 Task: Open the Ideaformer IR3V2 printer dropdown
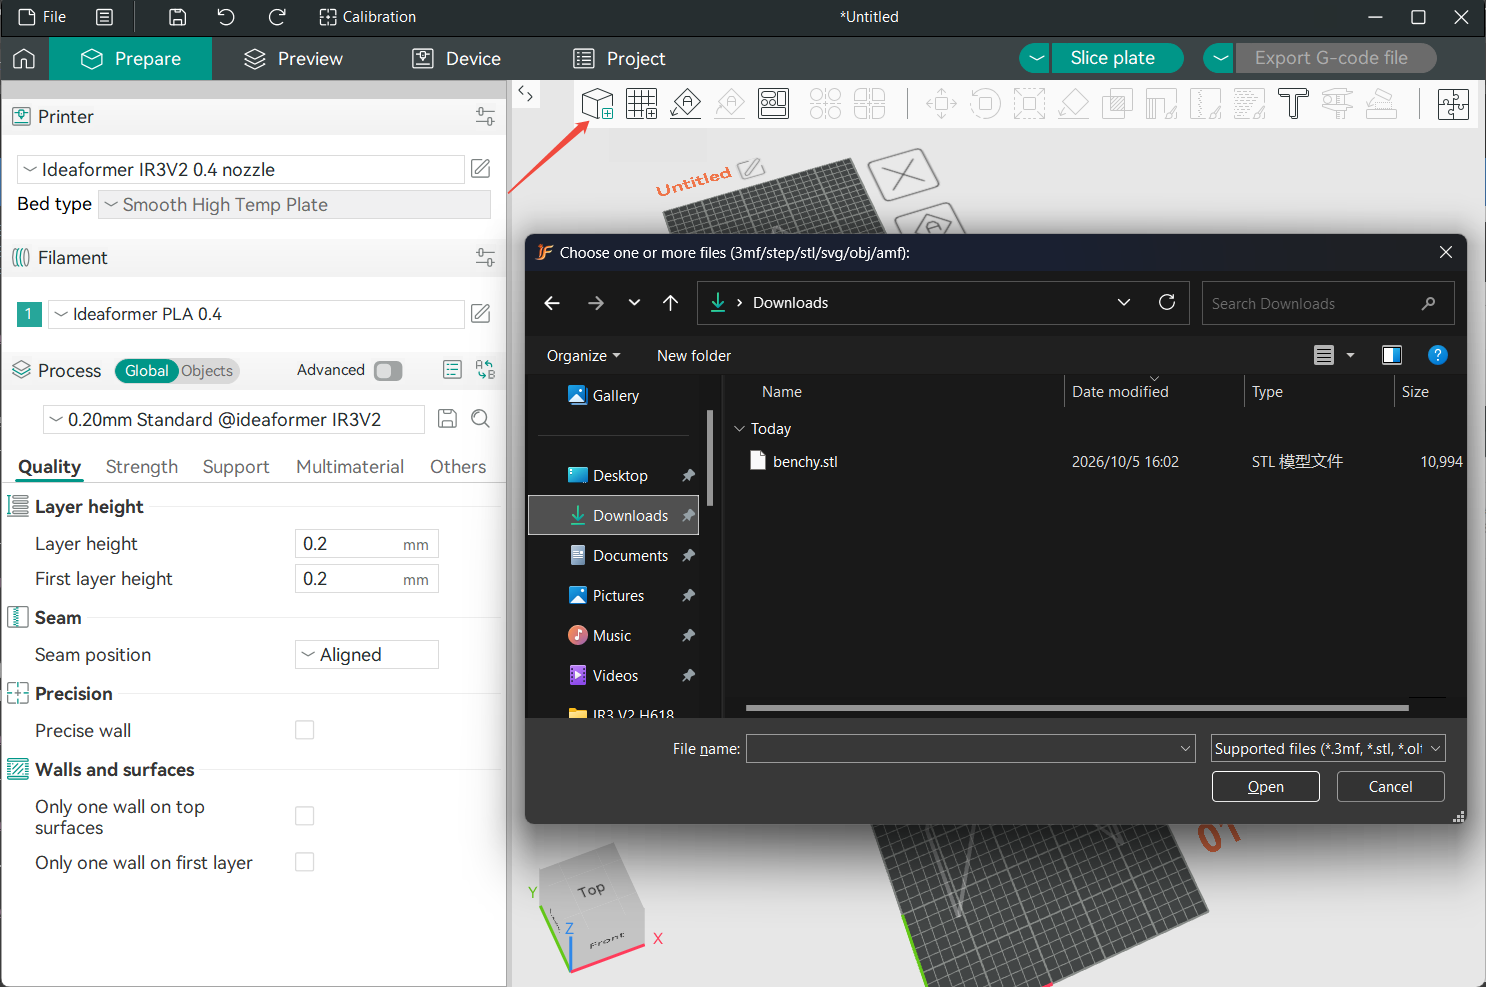[x=241, y=169]
